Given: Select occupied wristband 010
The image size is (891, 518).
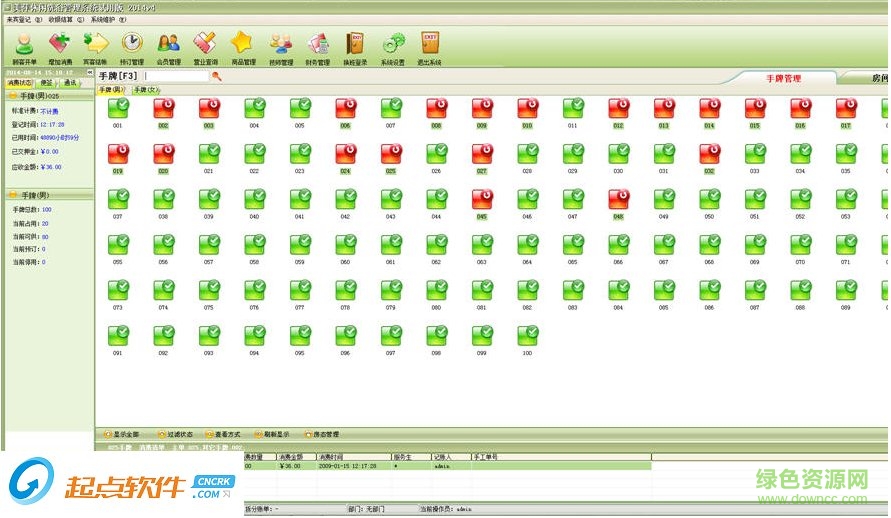Looking at the screenshot, I should tap(527, 108).
